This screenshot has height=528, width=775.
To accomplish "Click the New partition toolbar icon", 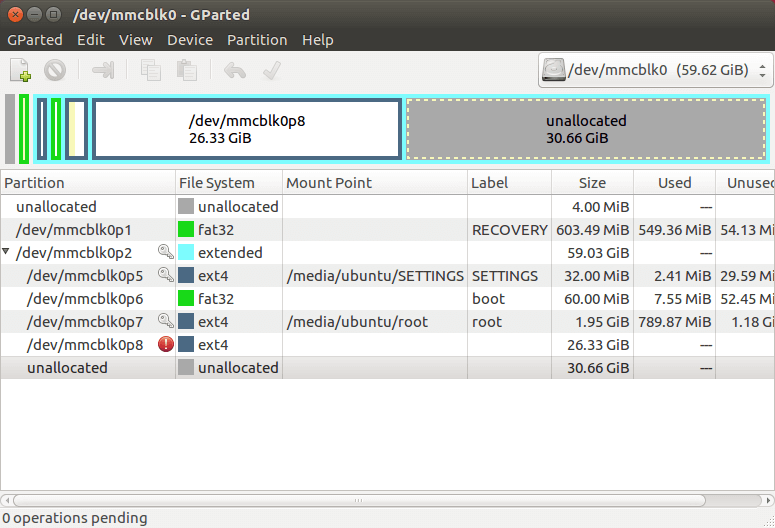I will pyautogui.click(x=20, y=70).
